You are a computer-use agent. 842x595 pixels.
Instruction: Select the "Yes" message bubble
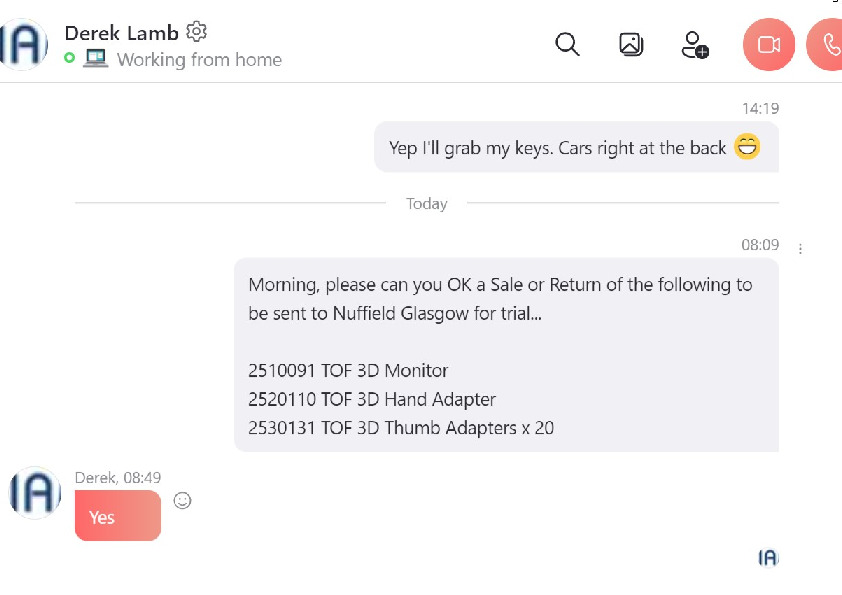pyautogui.click(x=117, y=516)
